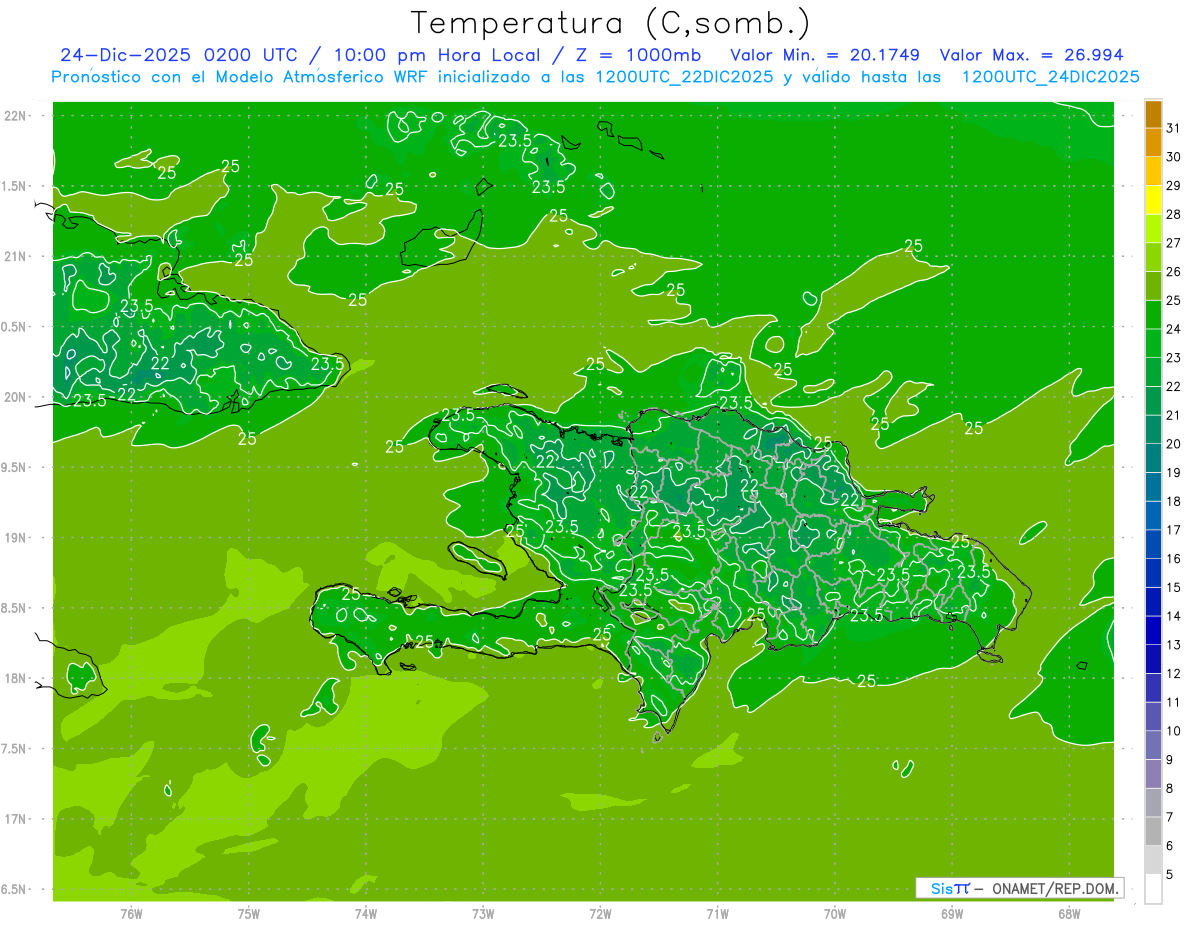This screenshot has width=1200, height=927.
Task: Click the Valor Min. = 20.1749 readout
Action: point(825,55)
